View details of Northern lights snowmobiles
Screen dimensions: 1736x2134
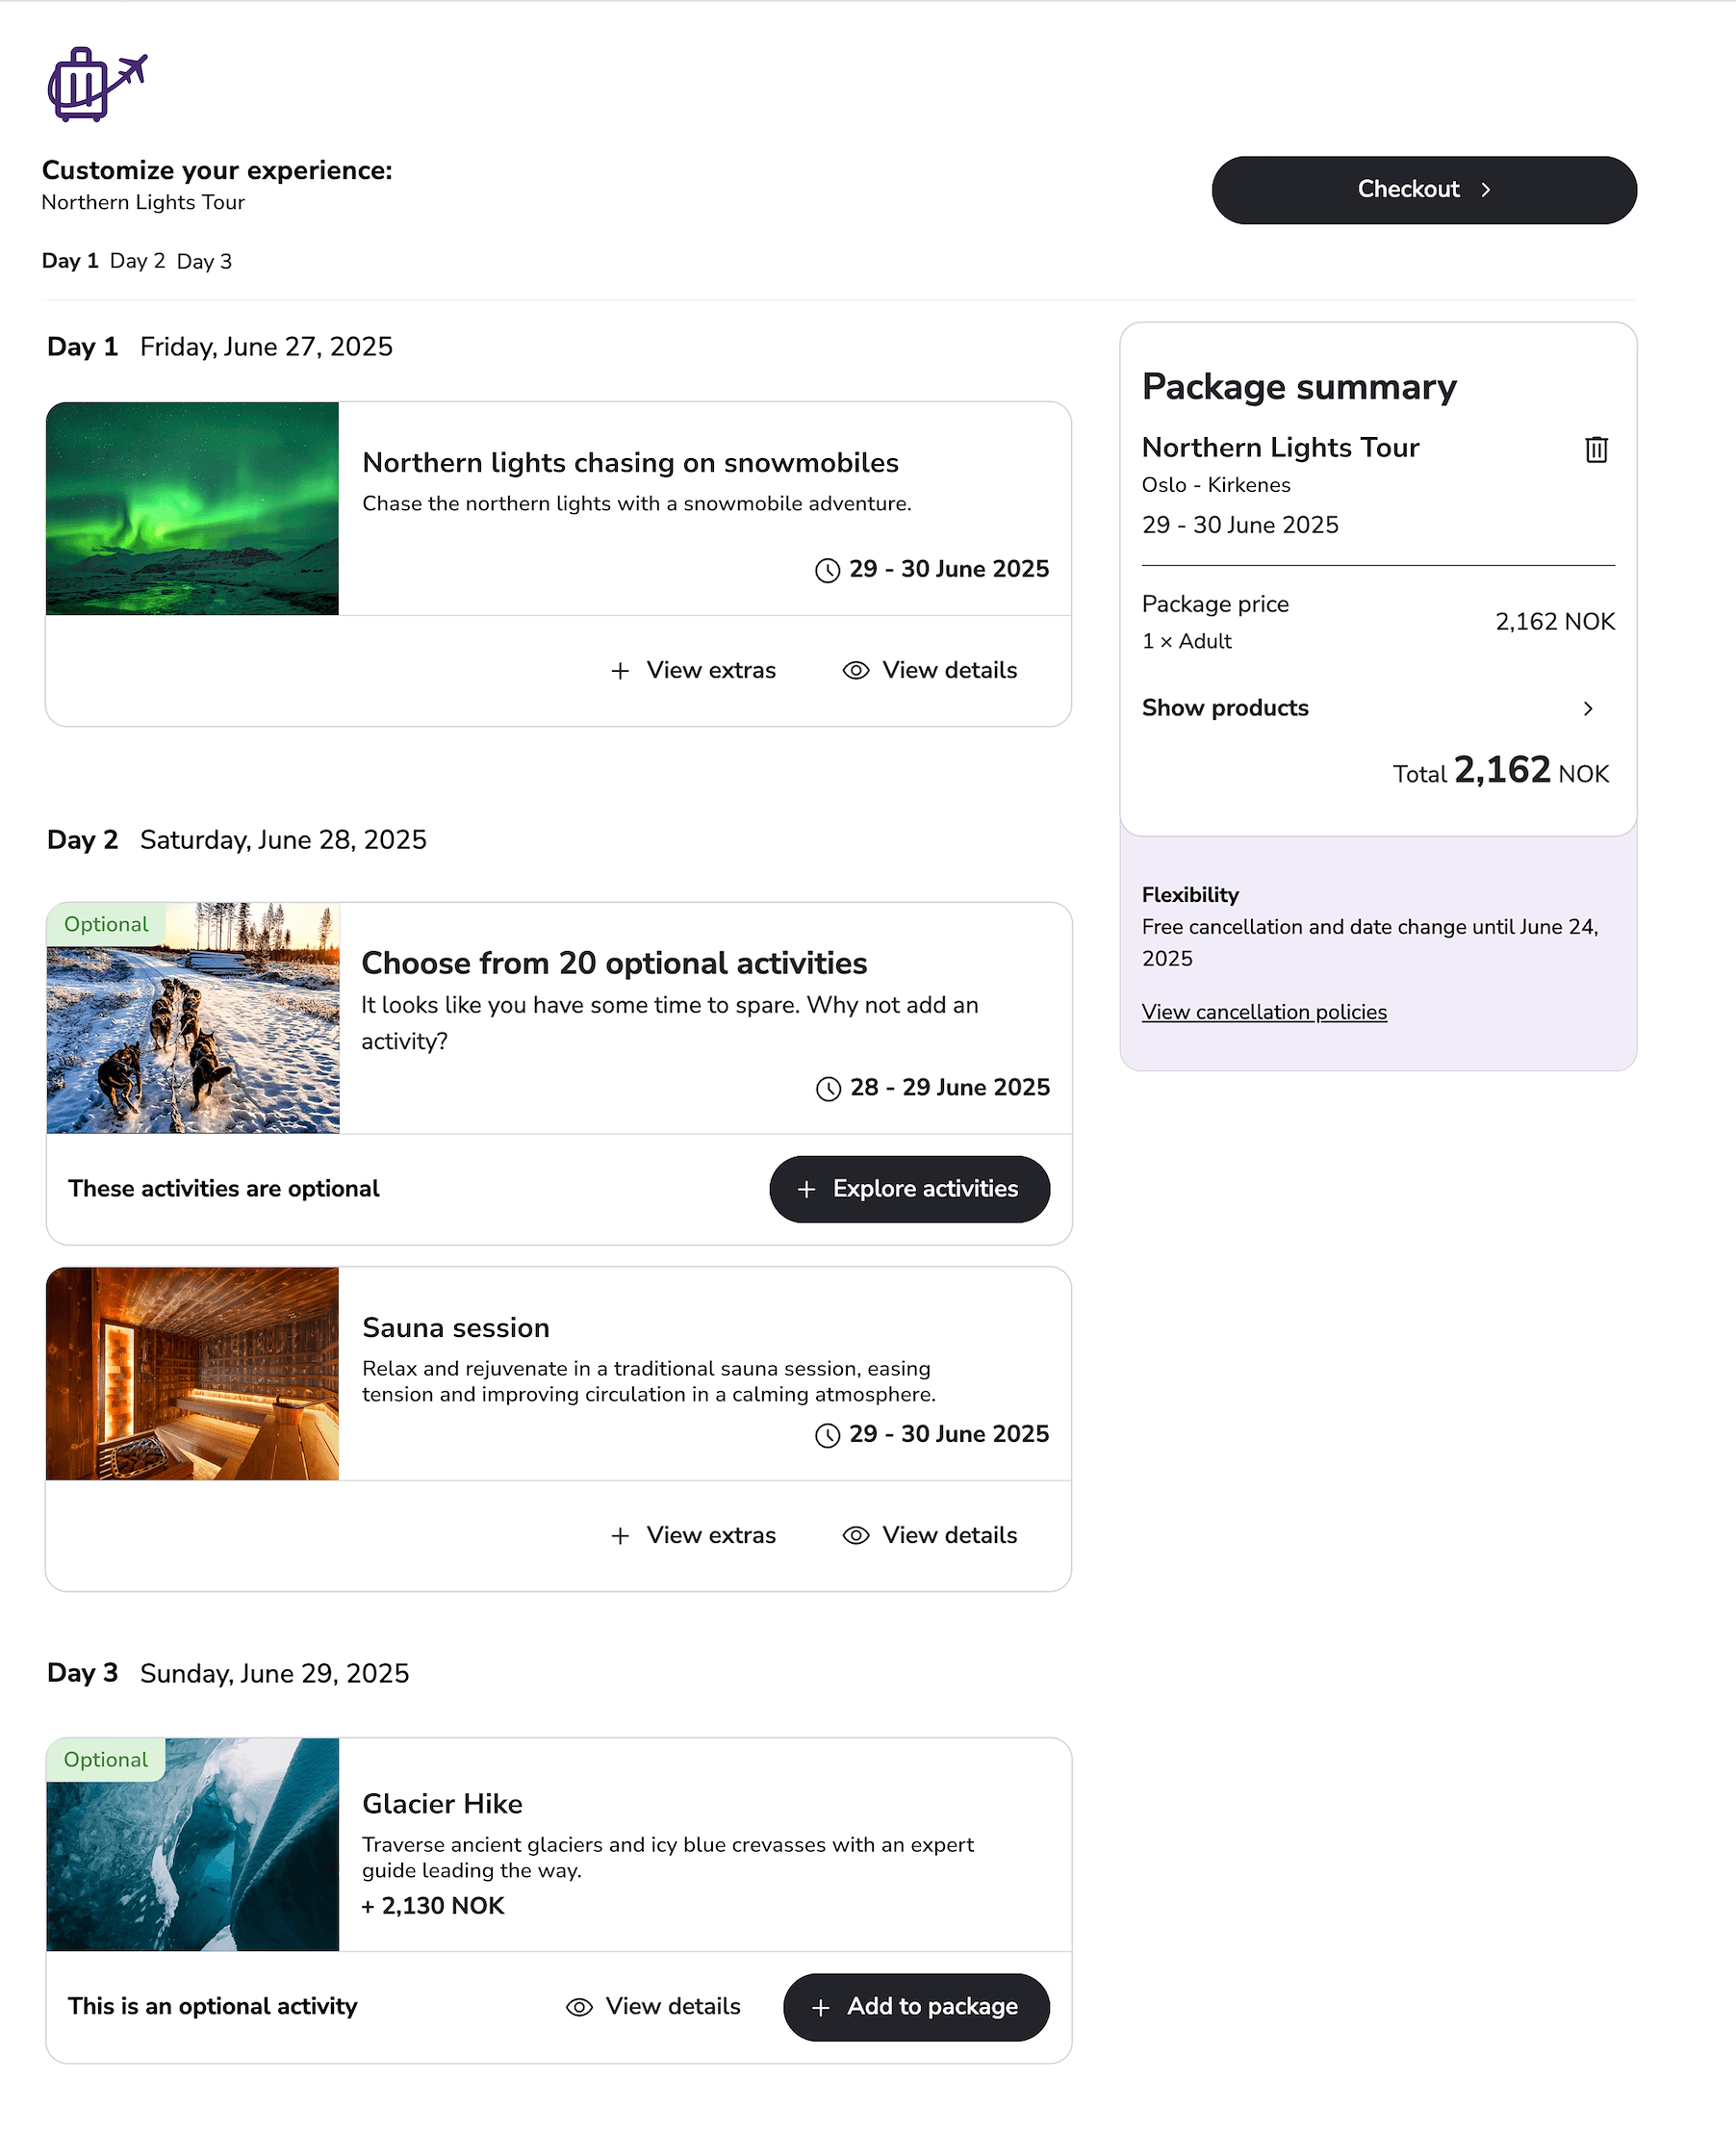[x=930, y=670]
